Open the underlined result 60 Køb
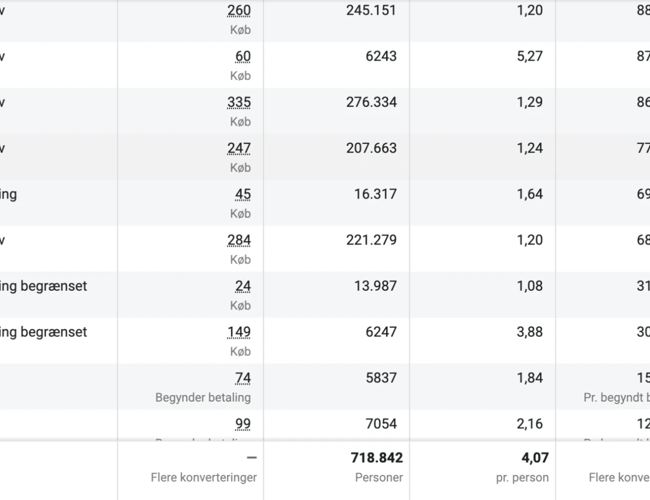Viewport: 650px width, 500px height. tap(243, 57)
